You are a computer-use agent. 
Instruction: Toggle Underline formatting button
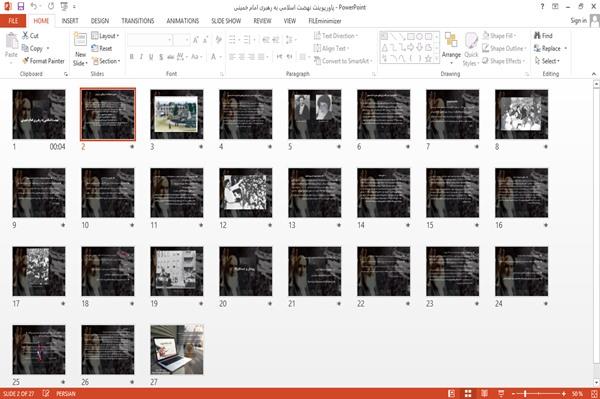click(x=151, y=57)
